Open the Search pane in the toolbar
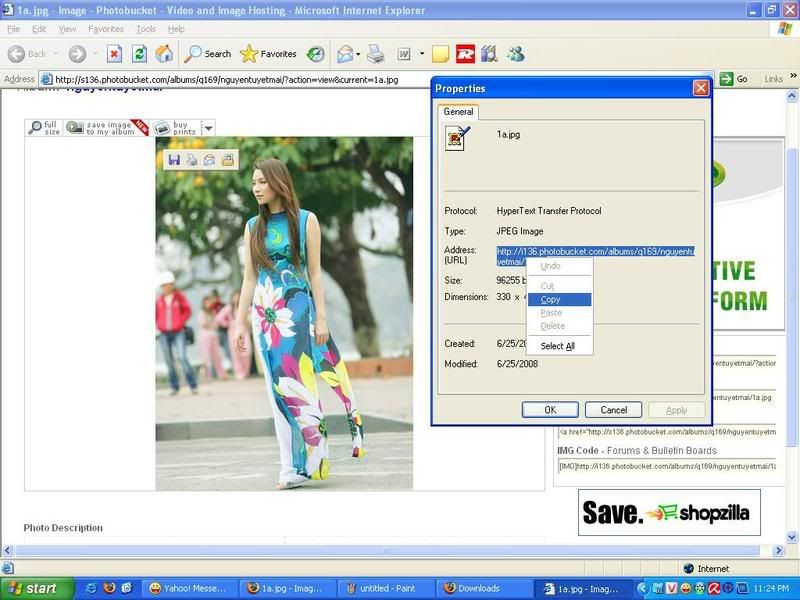Screen dimensions: 800x600 pyautogui.click(x=208, y=54)
